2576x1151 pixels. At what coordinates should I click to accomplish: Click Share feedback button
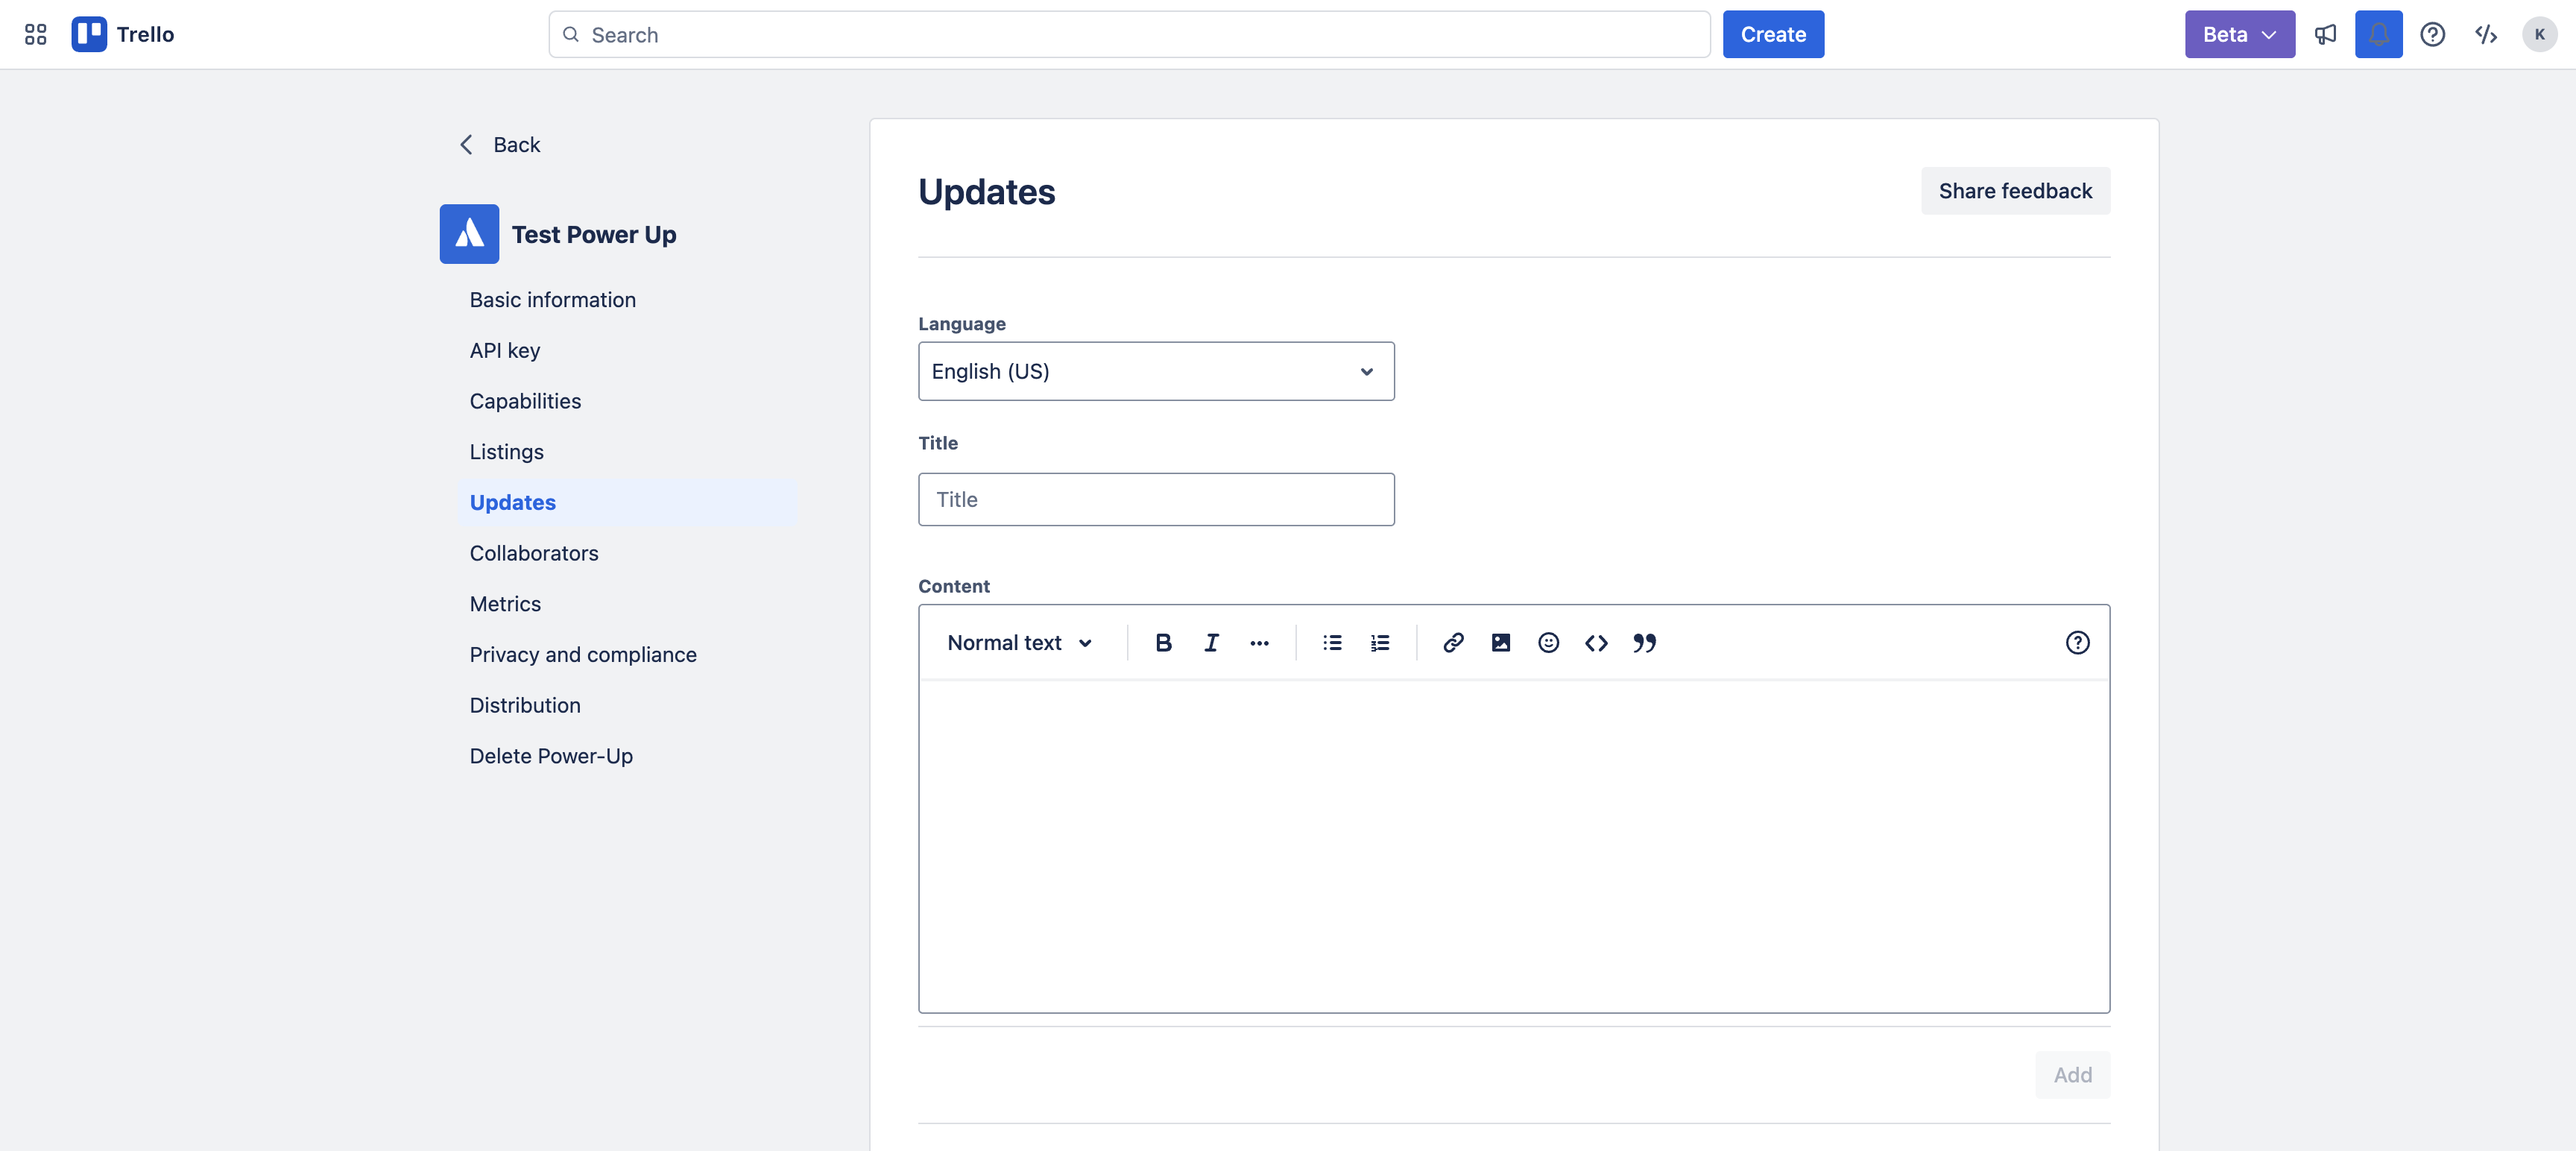[2015, 191]
